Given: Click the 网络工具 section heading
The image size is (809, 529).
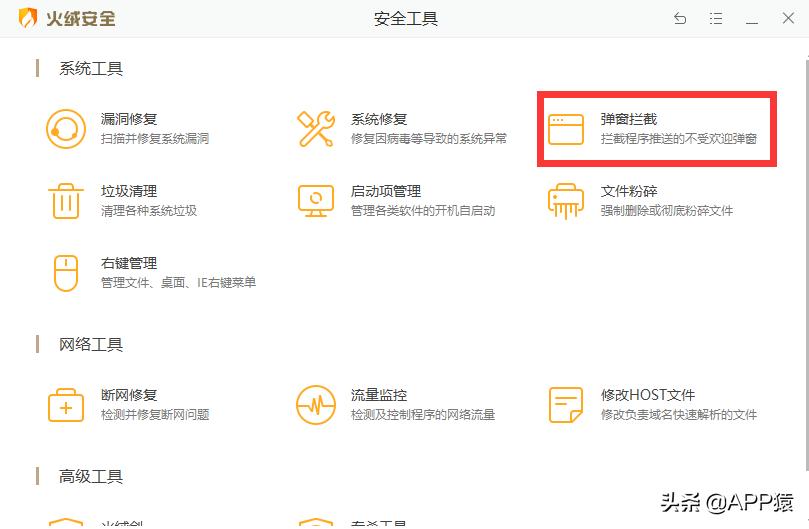Looking at the screenshot, I should [91, 344].
